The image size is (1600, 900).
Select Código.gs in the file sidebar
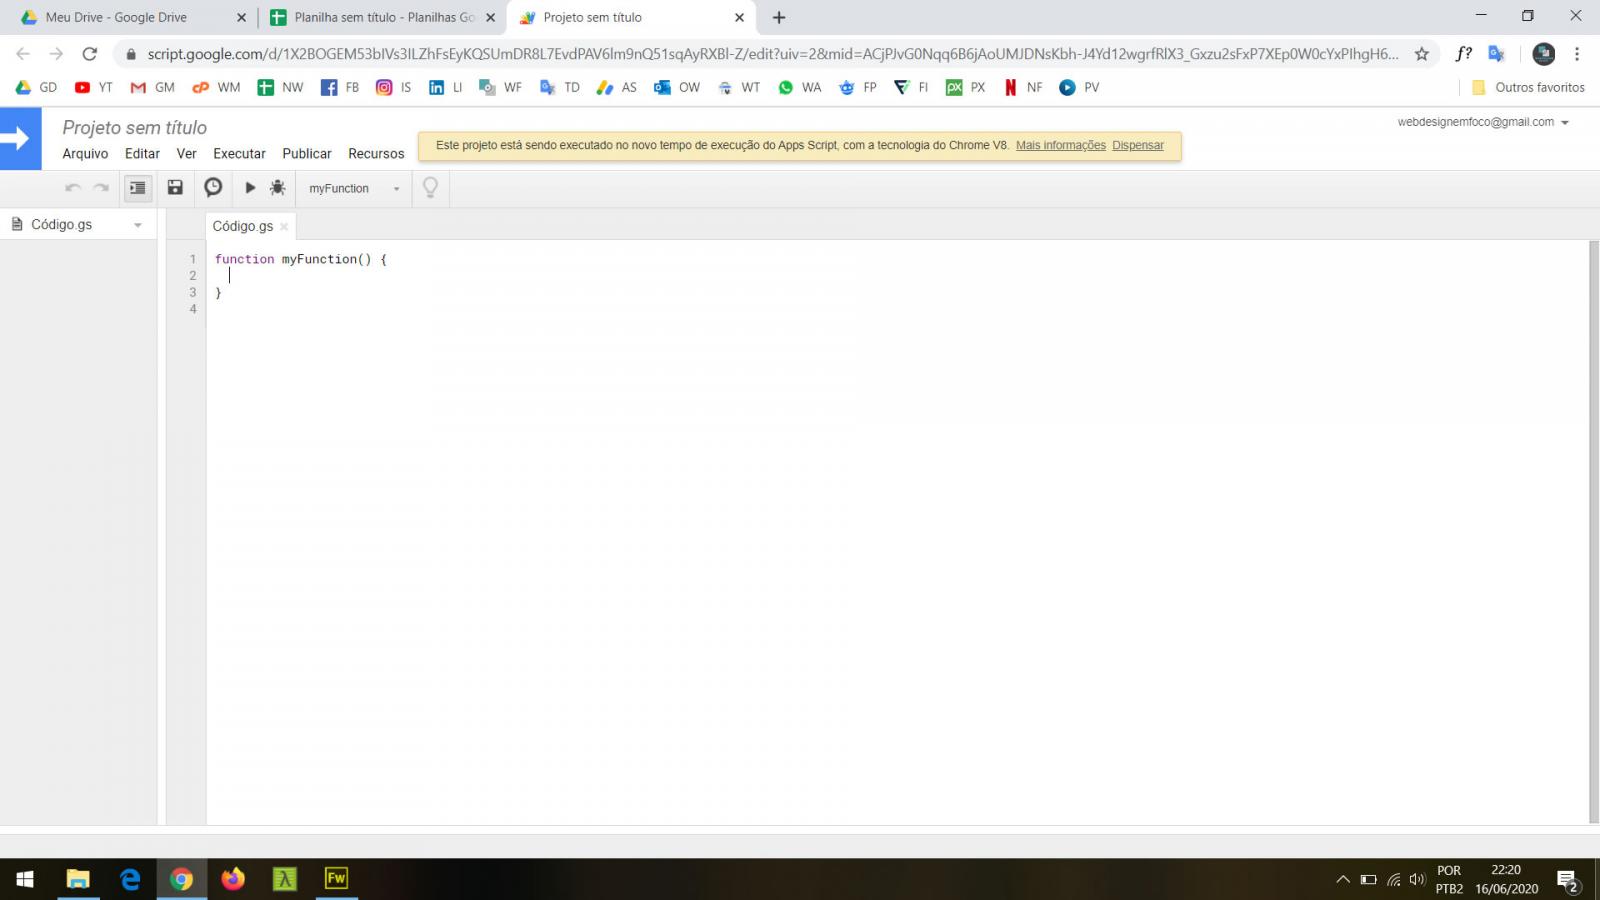(x=61, y=225)
